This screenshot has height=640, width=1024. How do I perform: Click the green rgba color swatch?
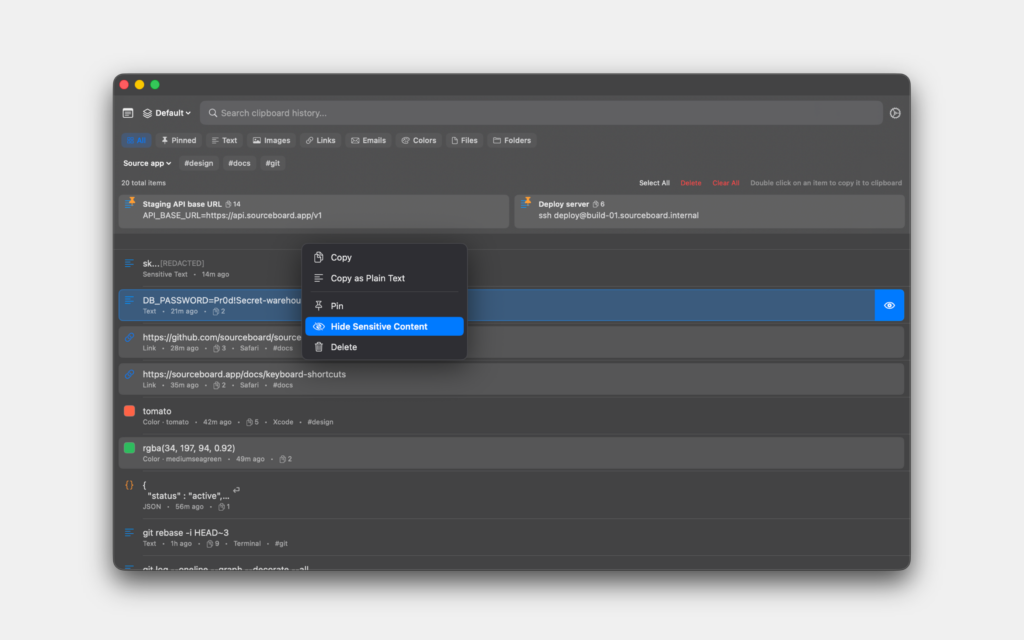pyautogui.click(x=129, y=448)
